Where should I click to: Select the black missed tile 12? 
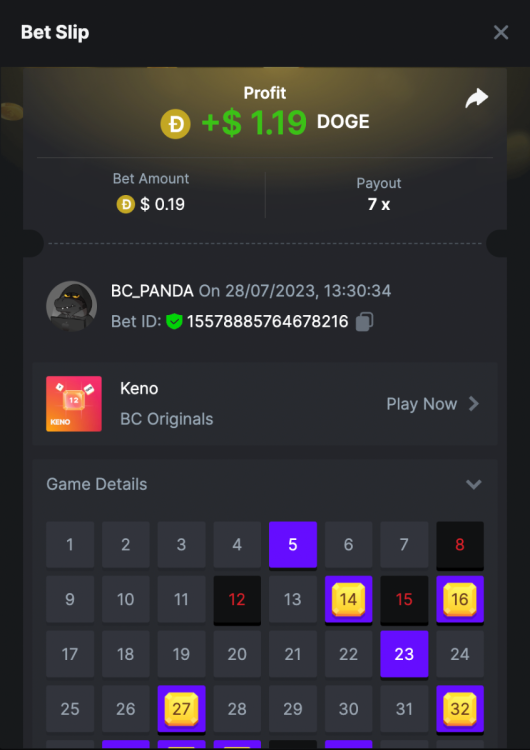pyautogui.click(x=237, y=599)
